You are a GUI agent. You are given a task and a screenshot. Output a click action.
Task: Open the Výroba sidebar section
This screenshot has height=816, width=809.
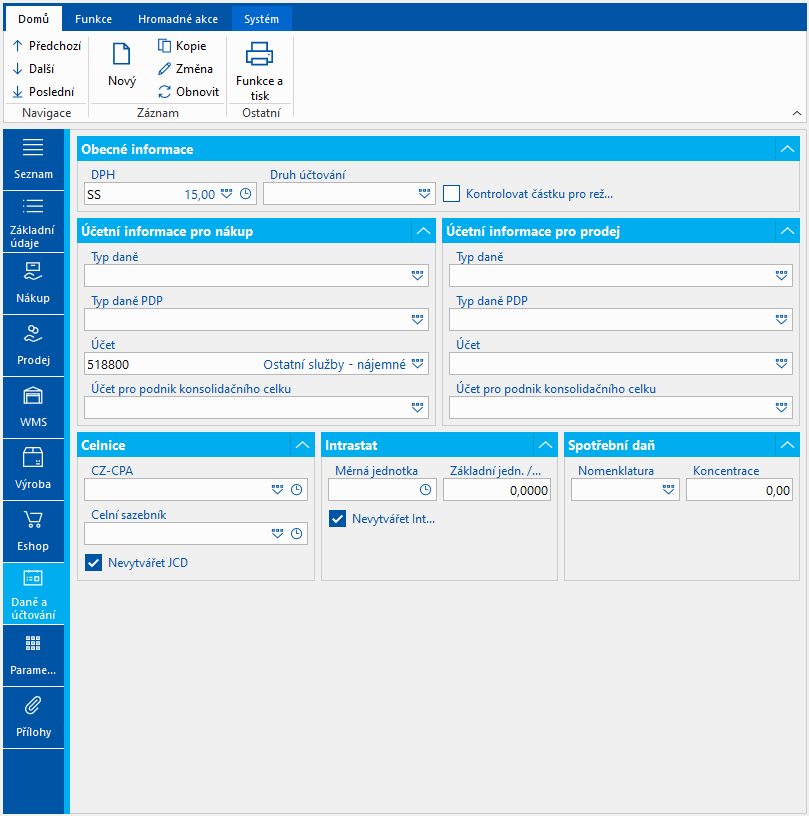click(33, 469)
